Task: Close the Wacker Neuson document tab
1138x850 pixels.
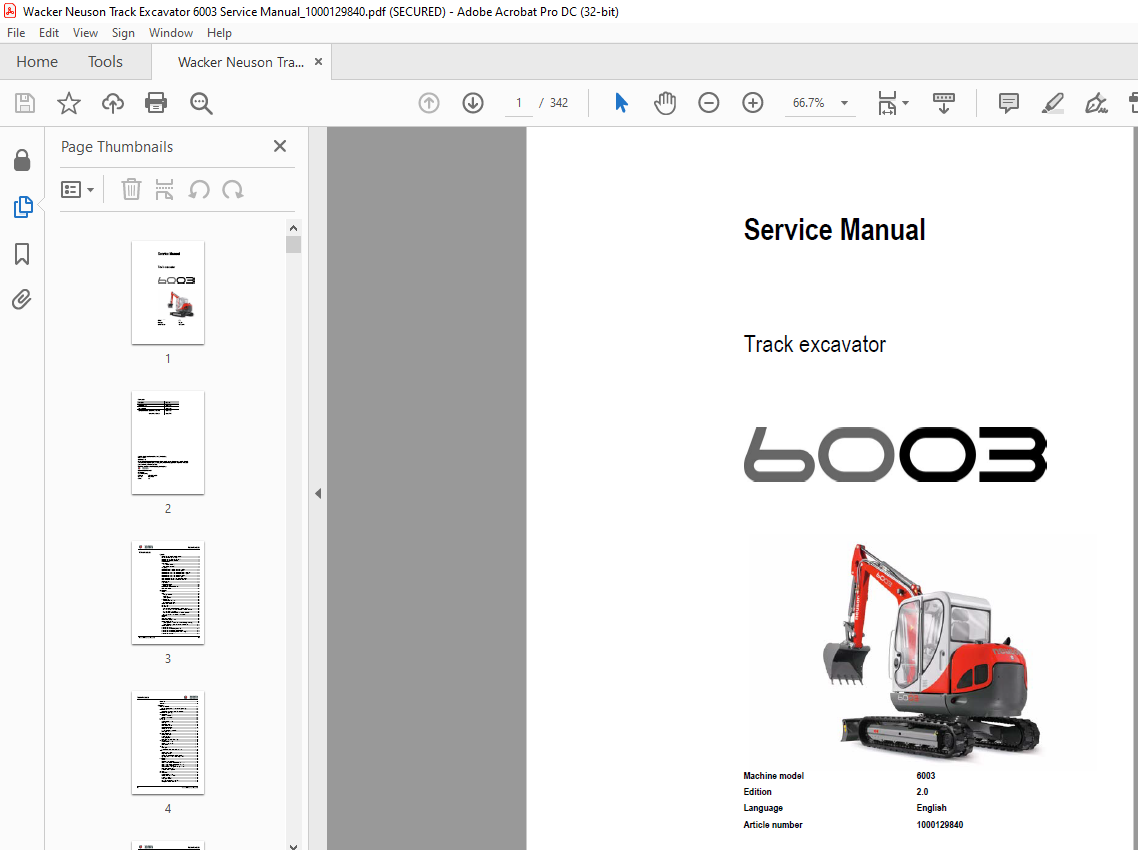Action: click(x=318, y=62)
